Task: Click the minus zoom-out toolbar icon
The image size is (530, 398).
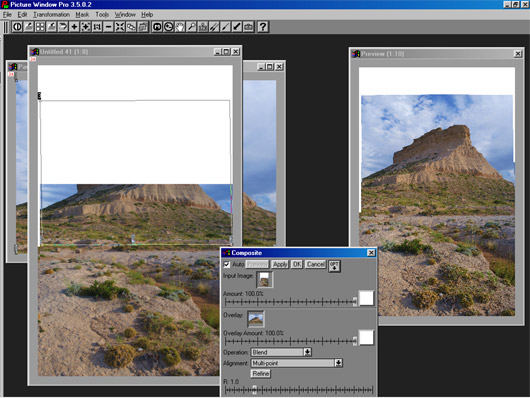Action: 108,27
